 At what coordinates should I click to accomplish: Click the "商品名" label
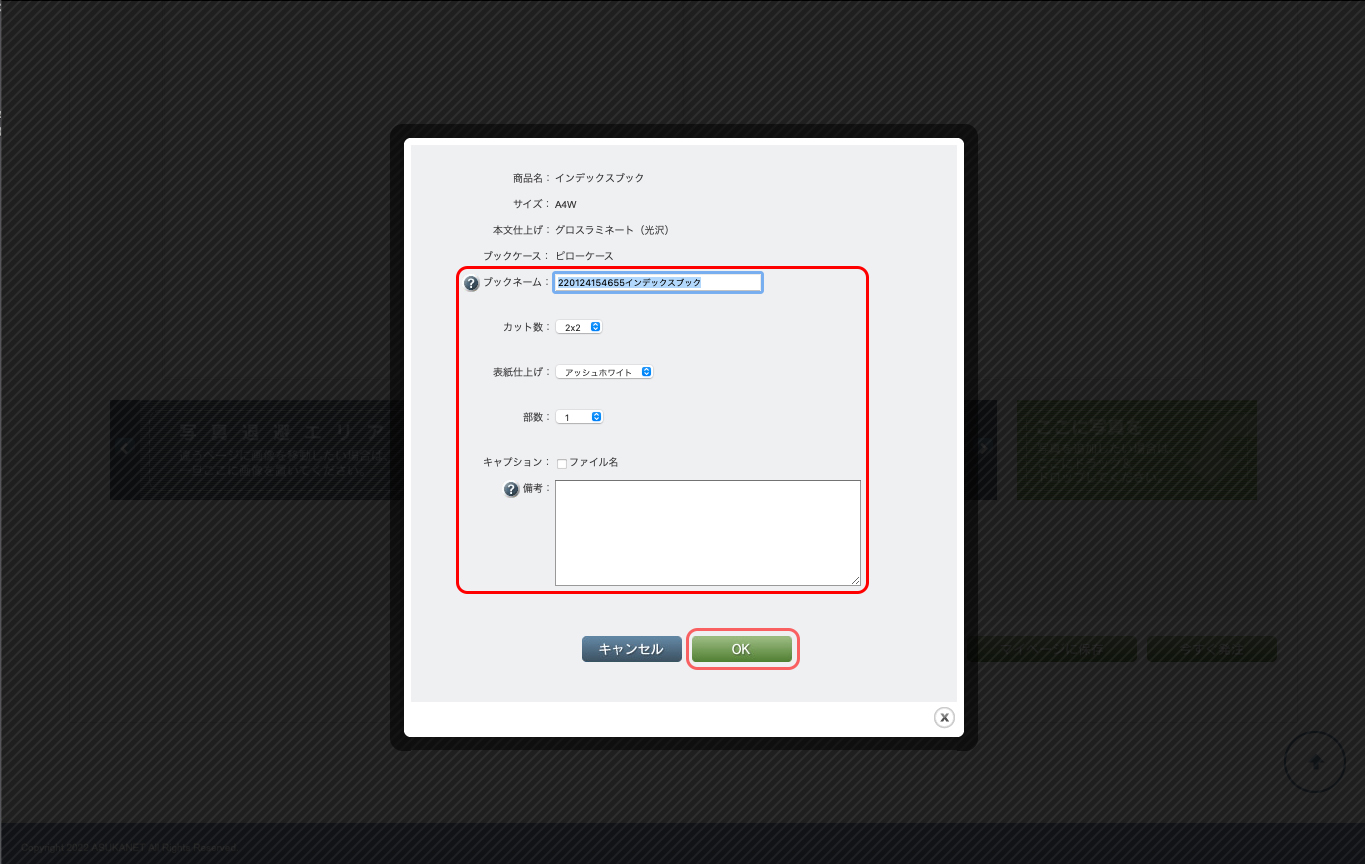click(x=528, y=178)
